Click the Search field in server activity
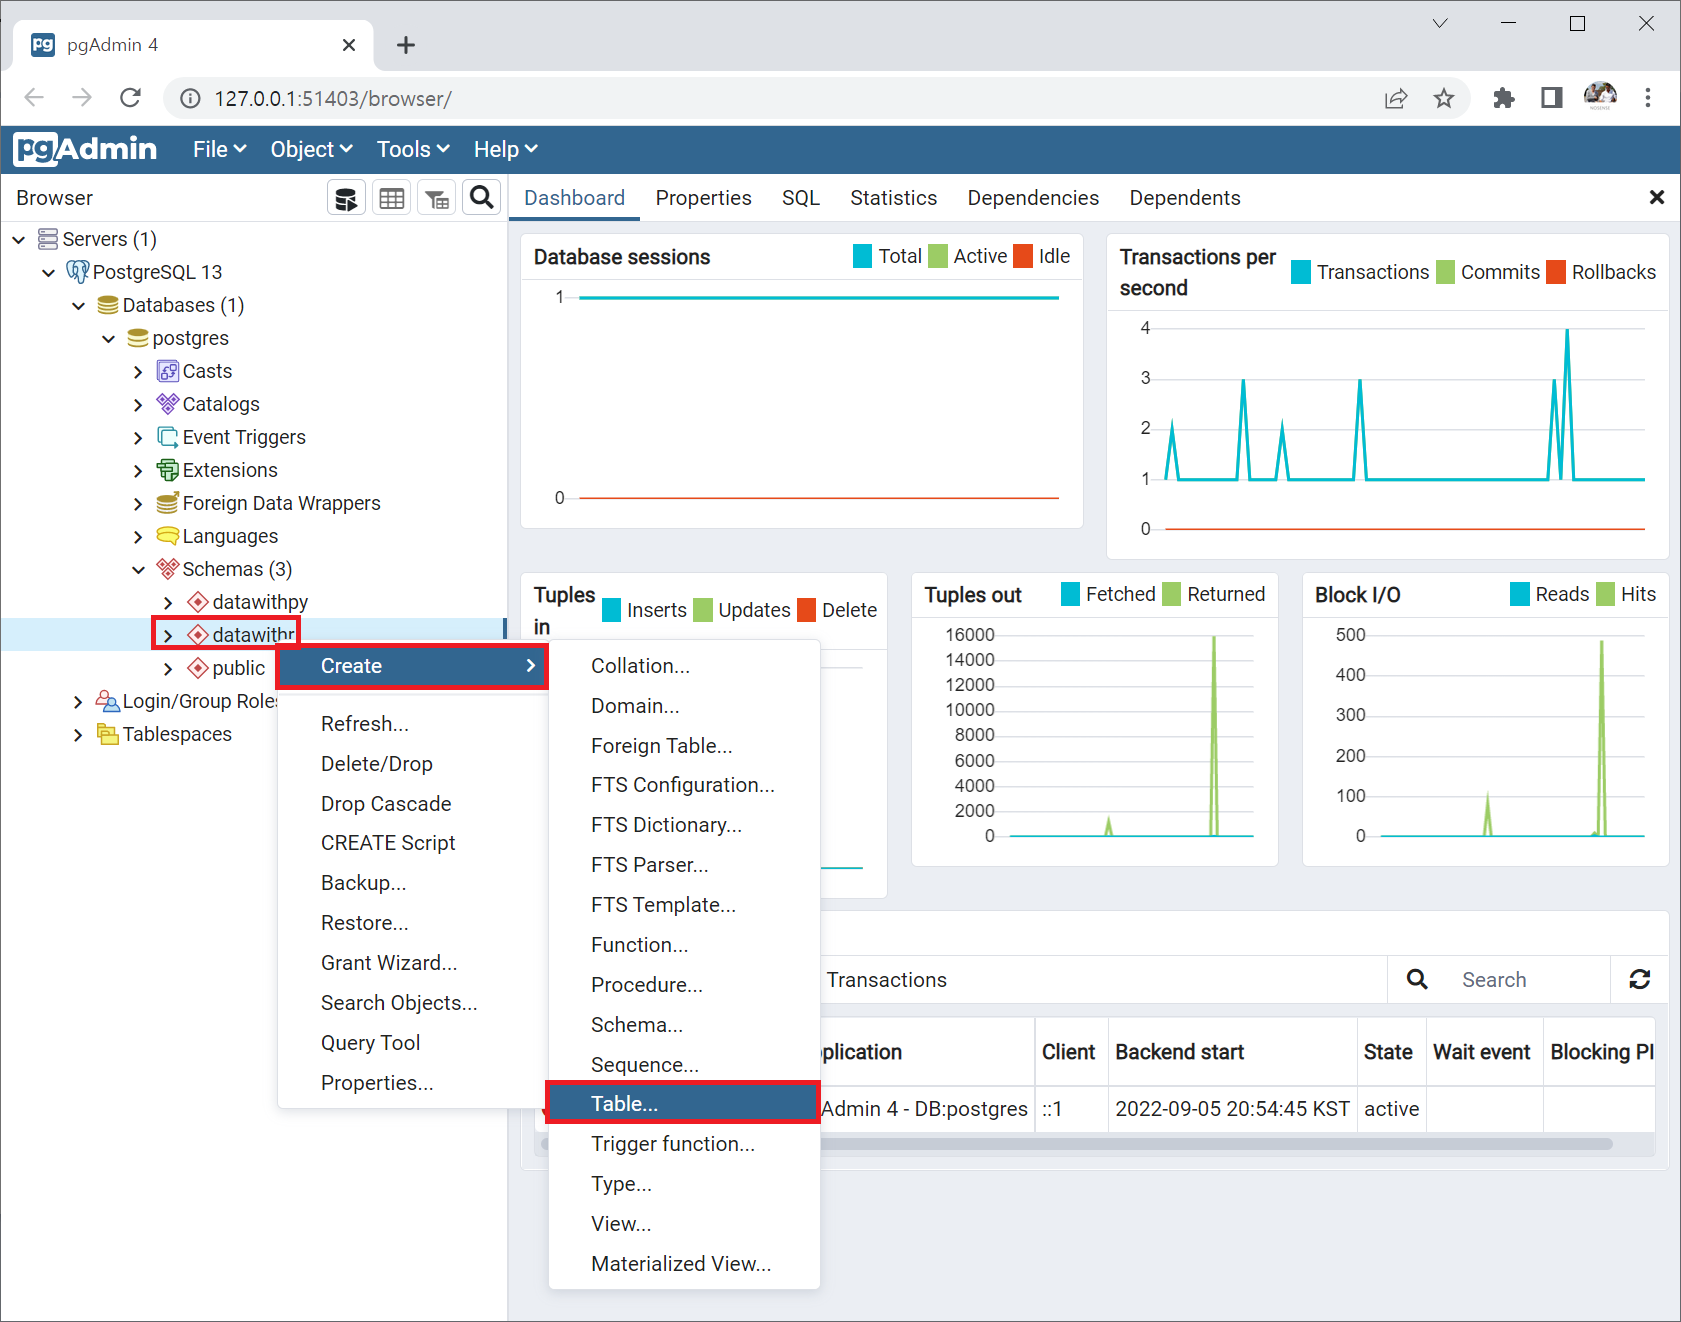The height and width of the screenshot is (1322, 1681). point(1528,979)
